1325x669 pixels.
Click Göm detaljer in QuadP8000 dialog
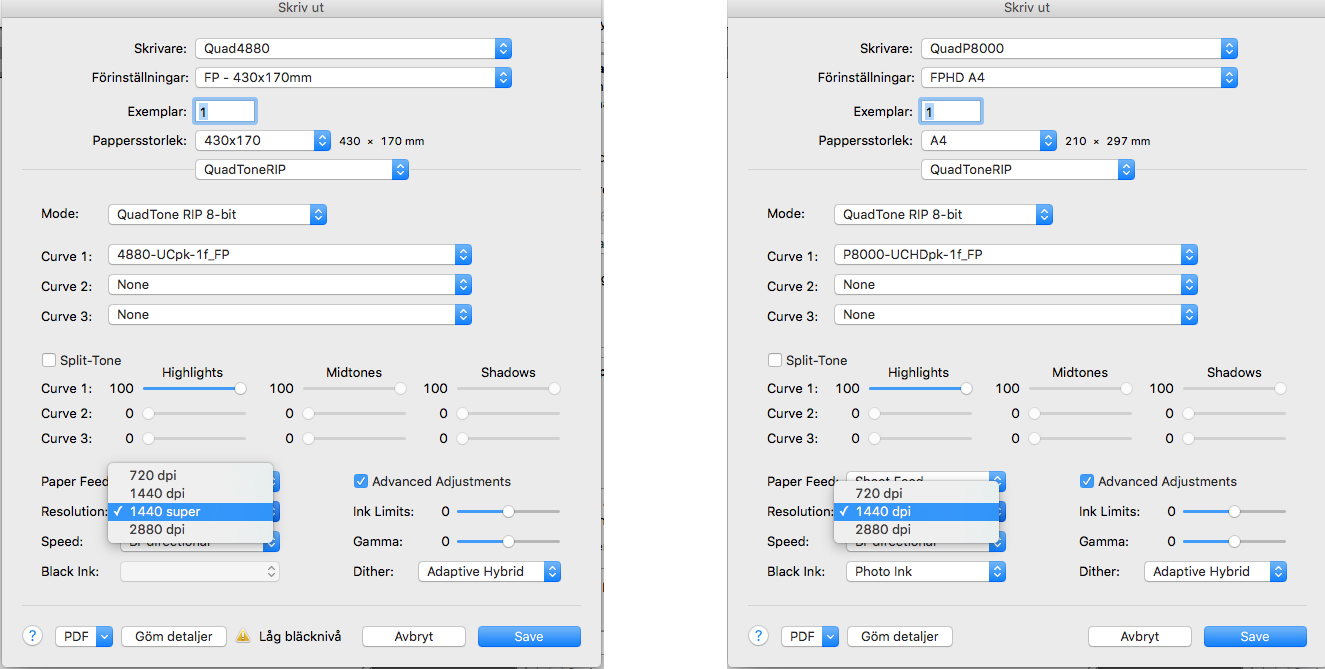click(900, 636)
